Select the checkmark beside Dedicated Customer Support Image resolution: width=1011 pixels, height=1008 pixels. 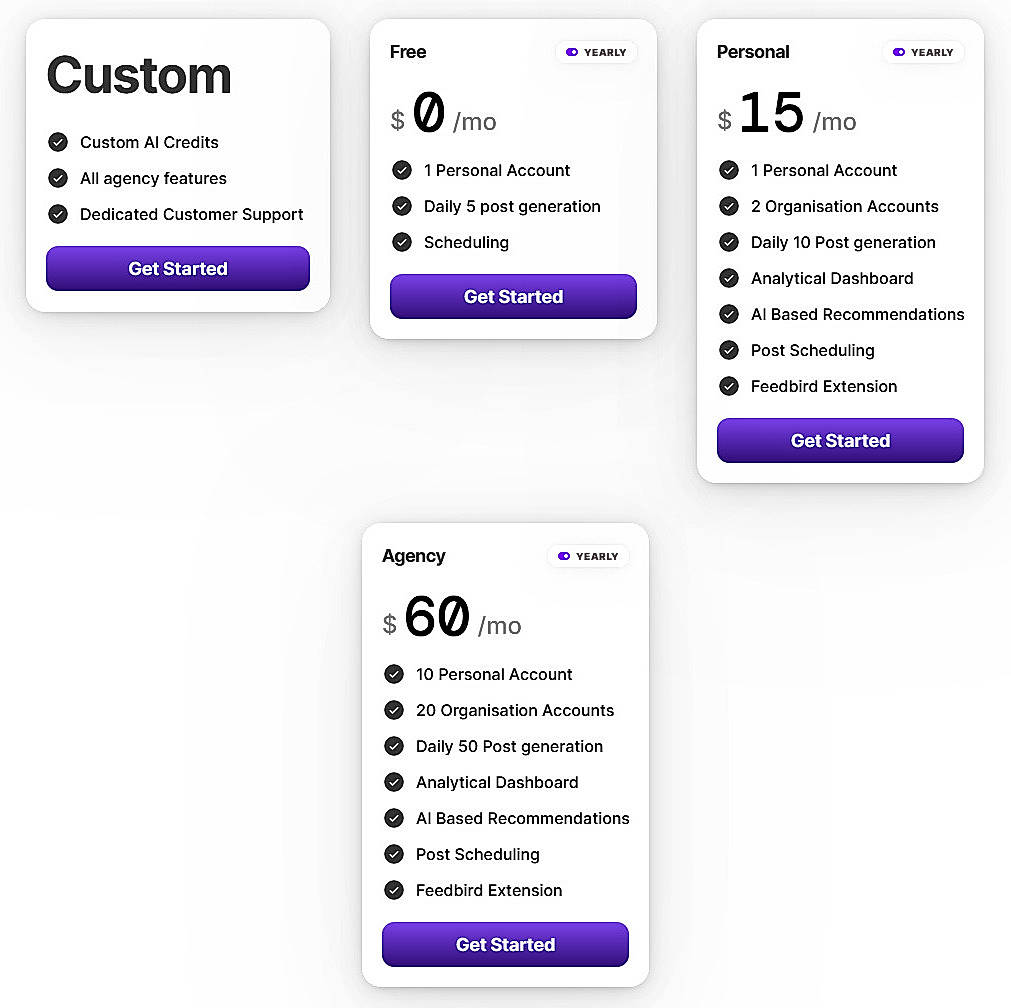coord(59,214)
